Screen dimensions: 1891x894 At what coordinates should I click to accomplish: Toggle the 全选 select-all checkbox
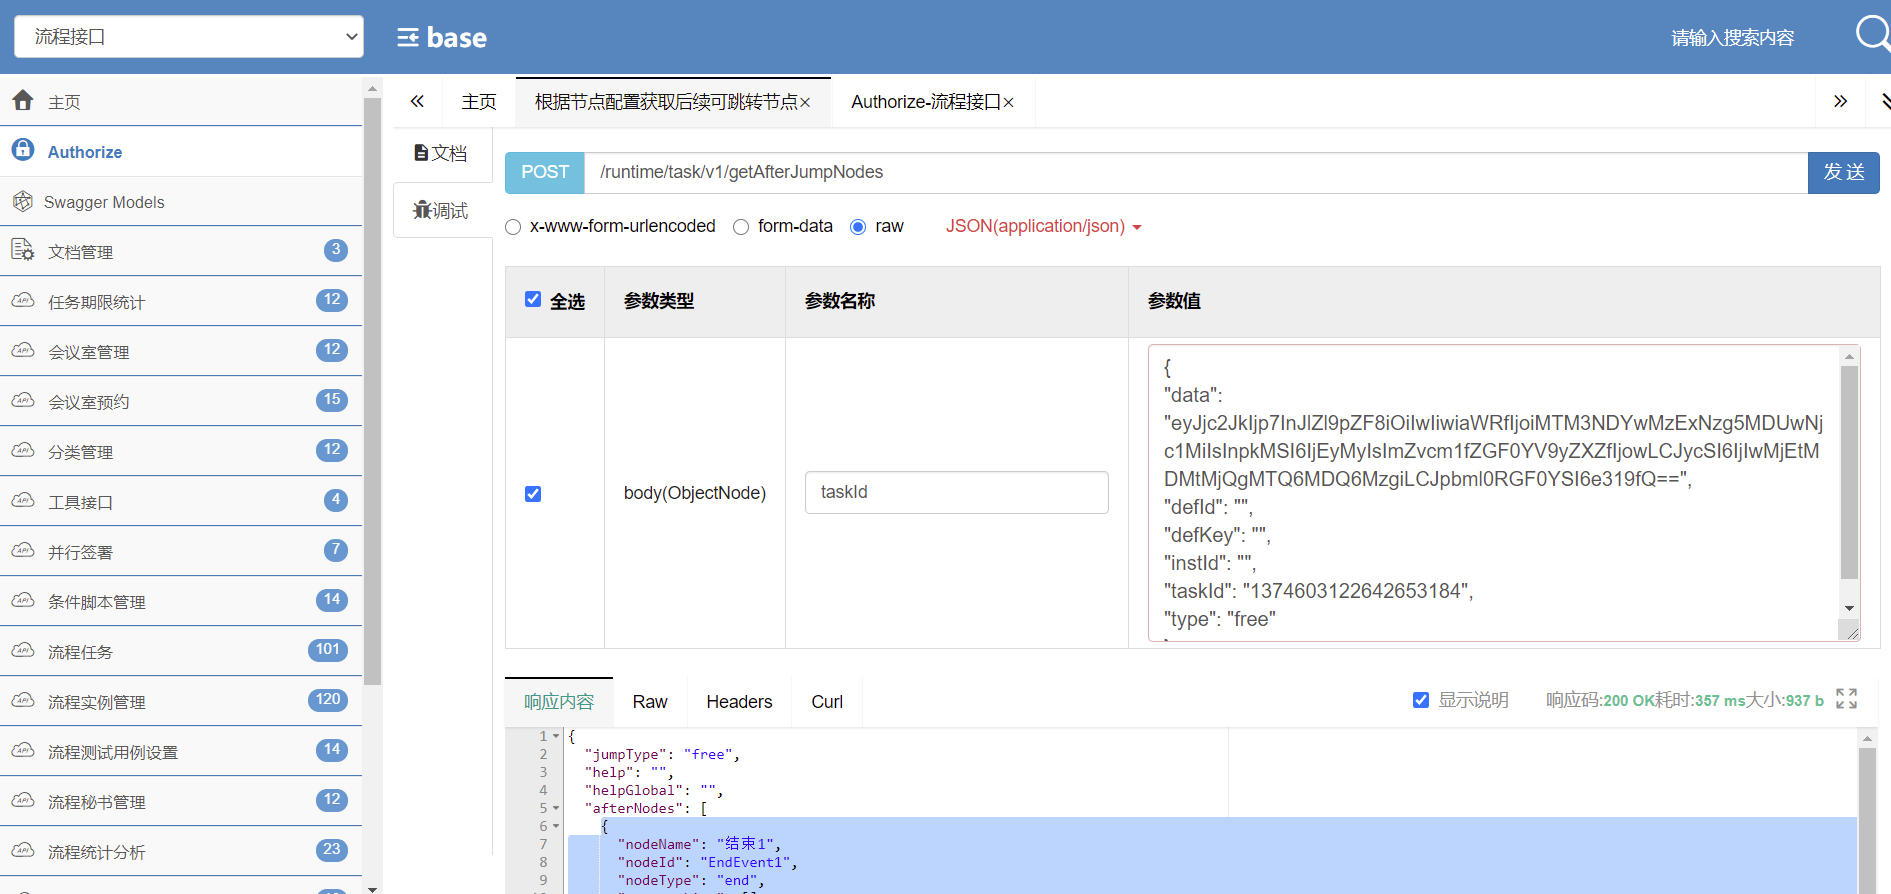pyautogui.click(x=533, y=300)
